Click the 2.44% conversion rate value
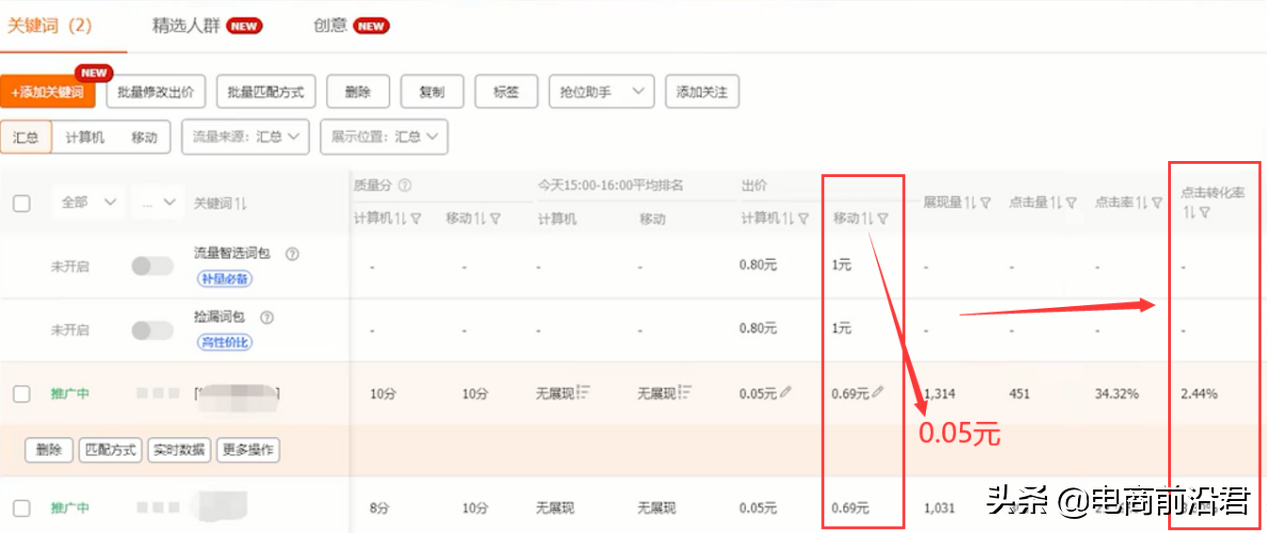 click(1198, 394)
